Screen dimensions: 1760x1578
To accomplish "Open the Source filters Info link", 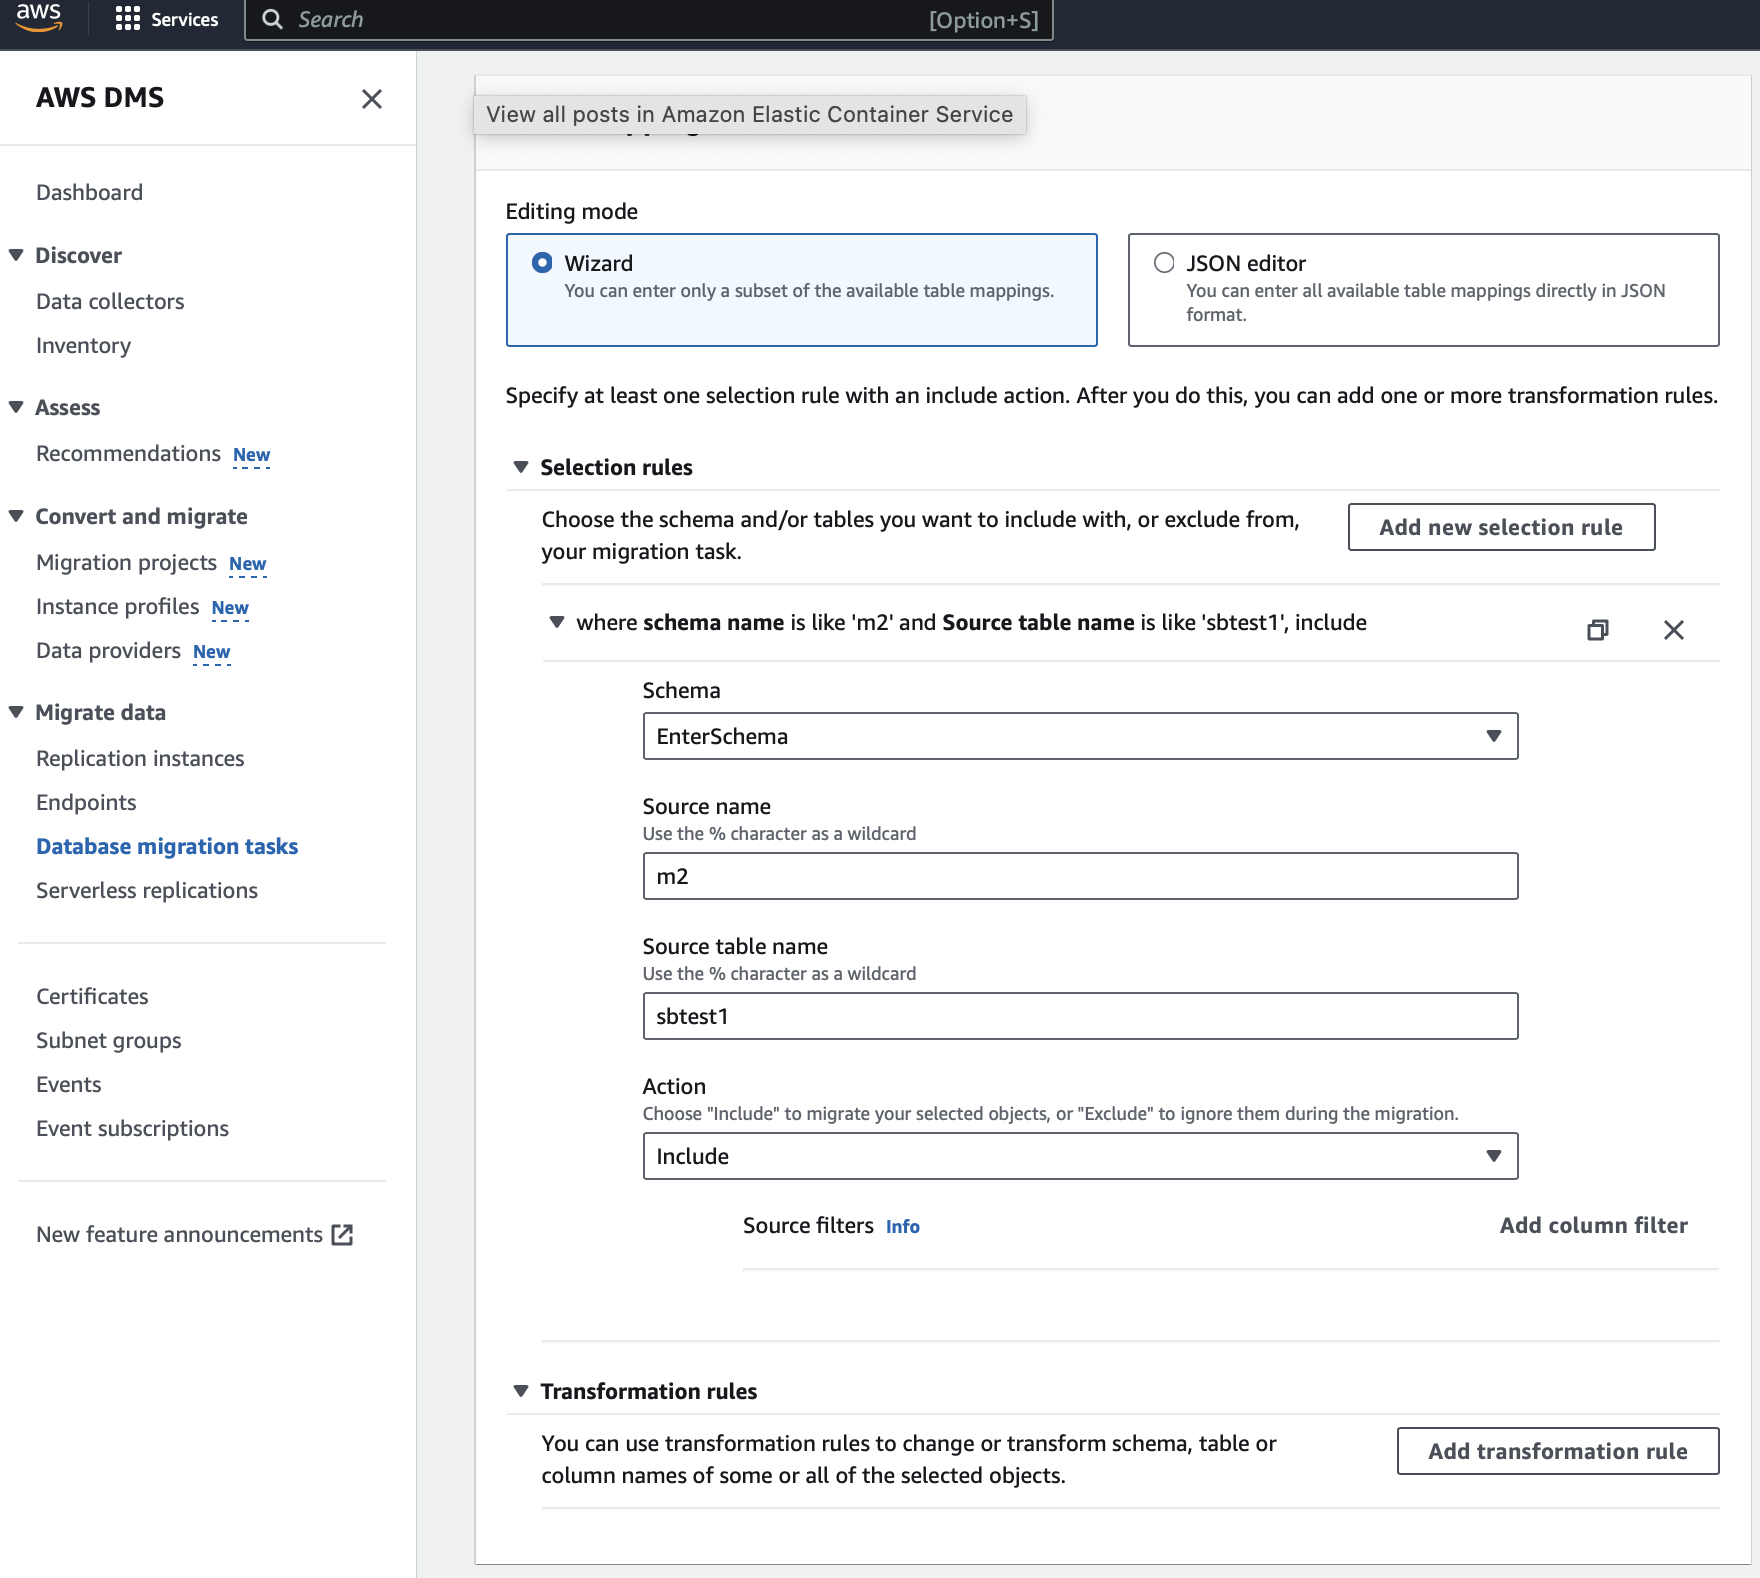I will 903,1226.
